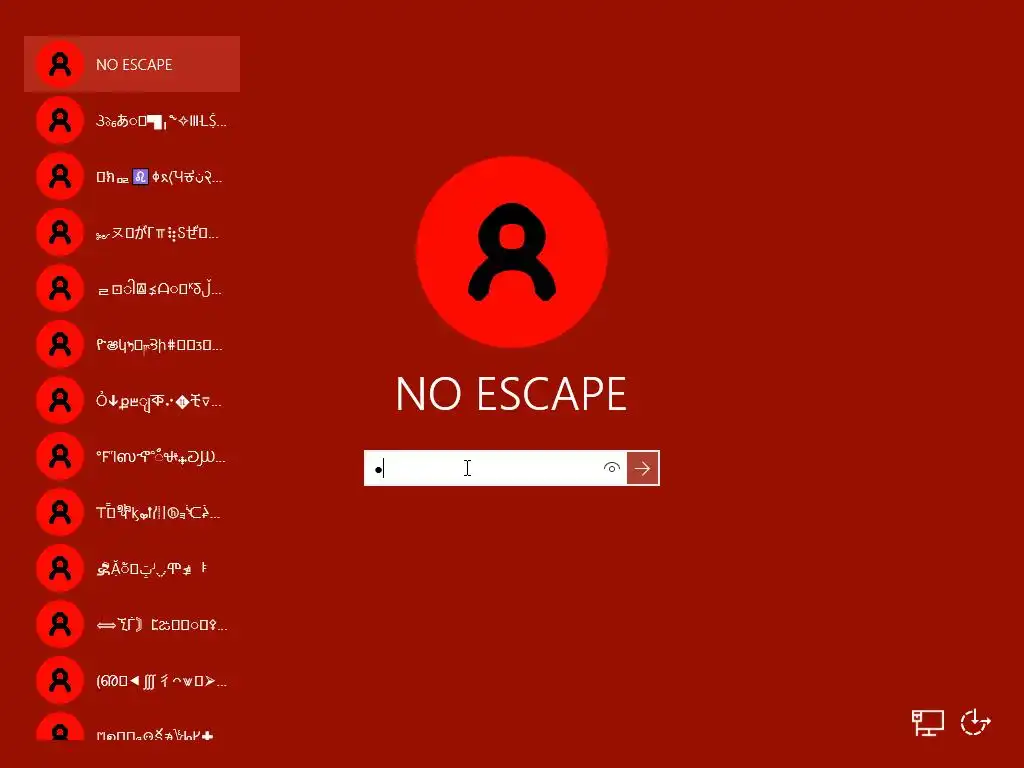Choose the account beginning with a double arrow
Image resolution: width=1024 pixels, height=768 pixels.
[x=132, y=625]
